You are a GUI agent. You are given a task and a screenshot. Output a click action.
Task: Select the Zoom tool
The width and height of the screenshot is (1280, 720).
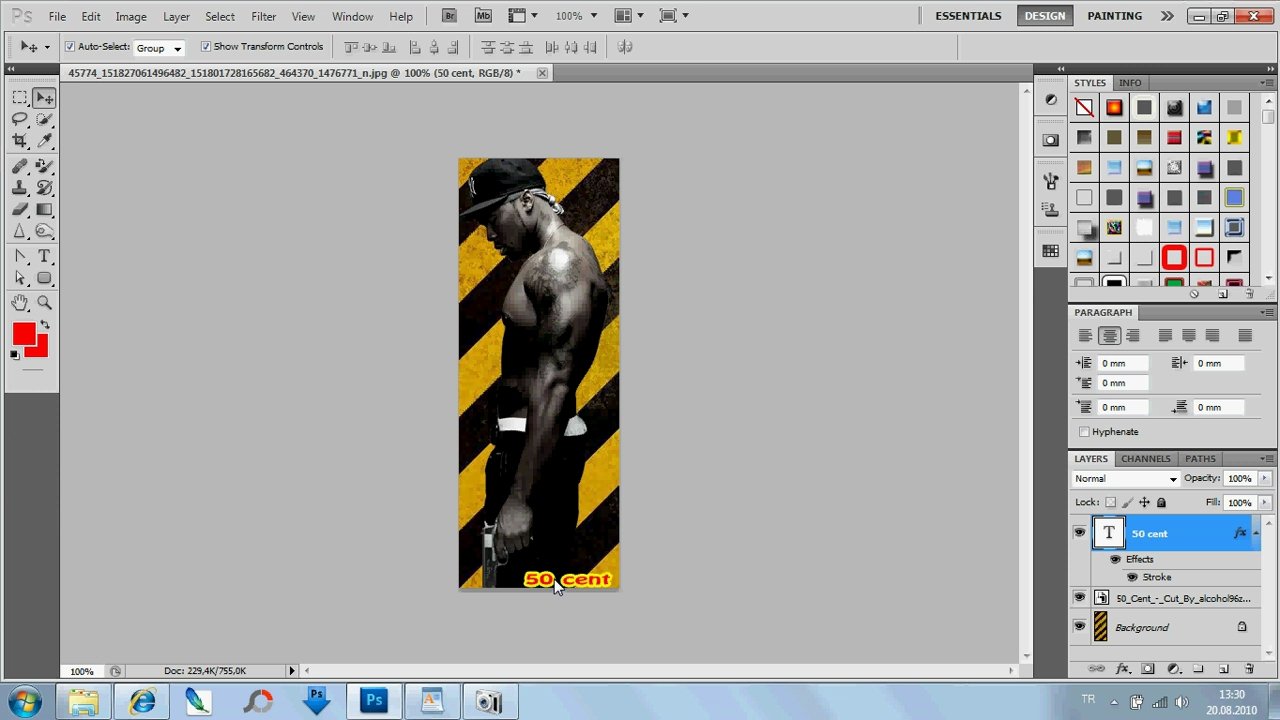44,303
